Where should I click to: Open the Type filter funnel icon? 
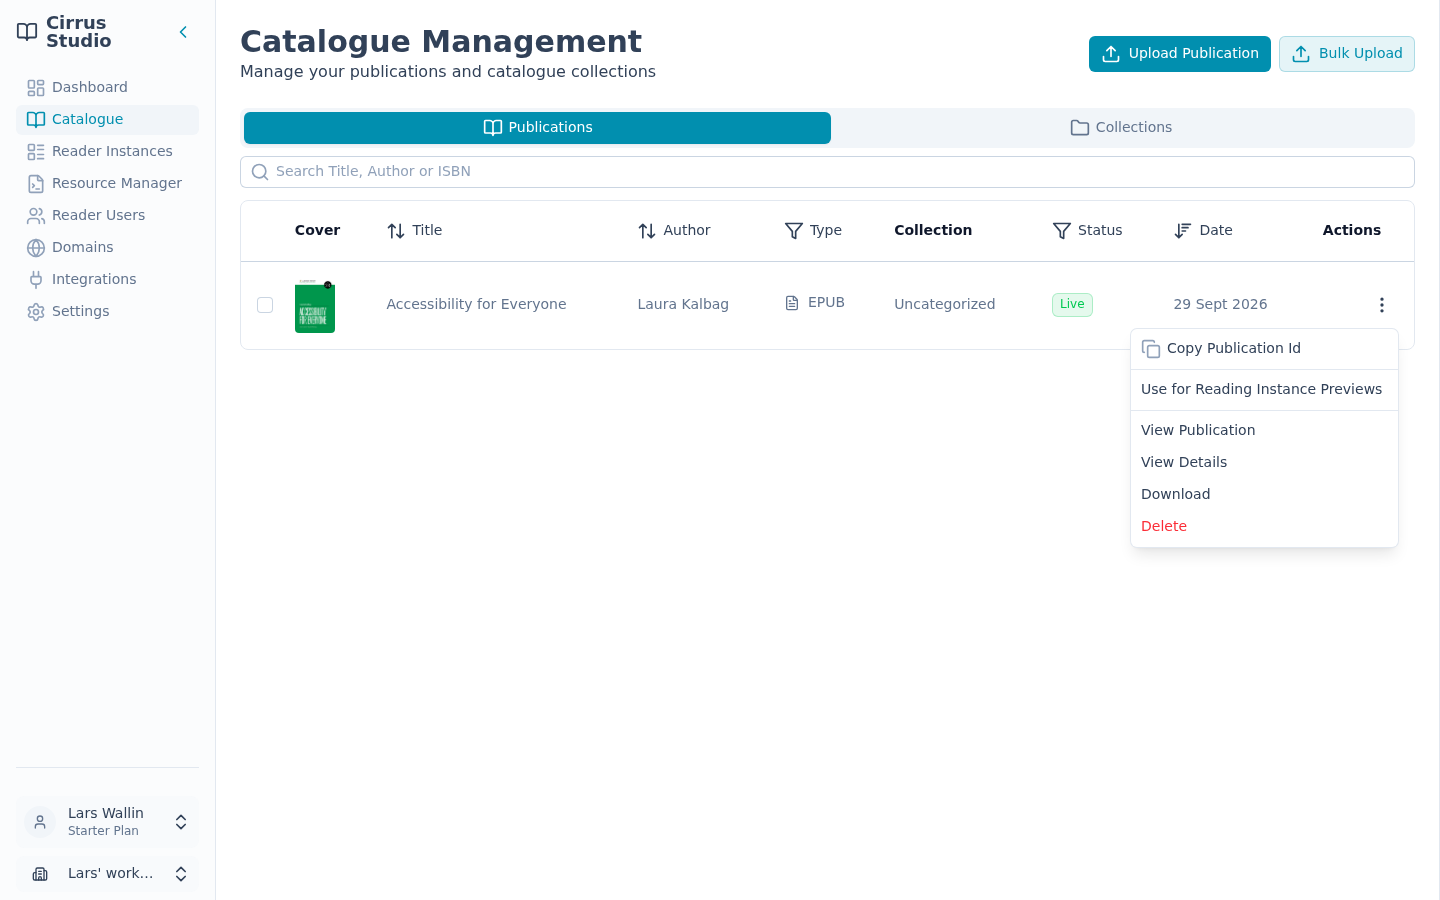(x=794, y=231)
